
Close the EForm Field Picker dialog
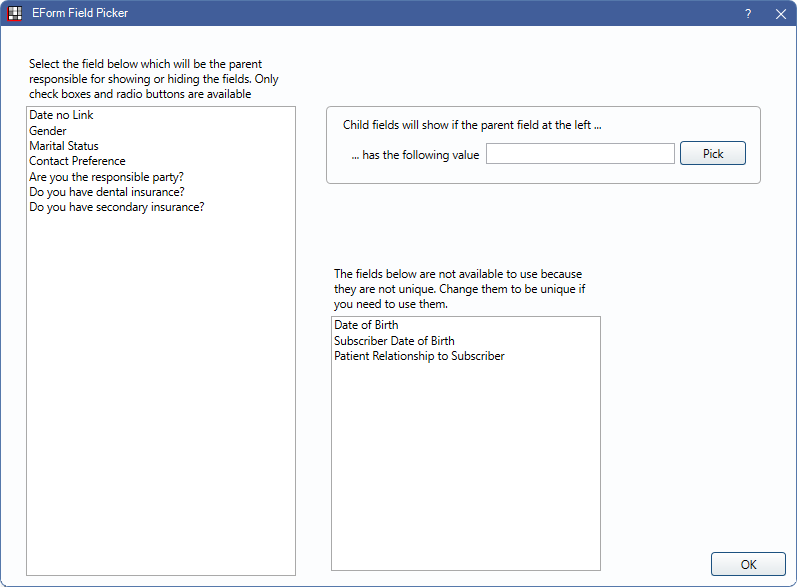coord(780,14)
